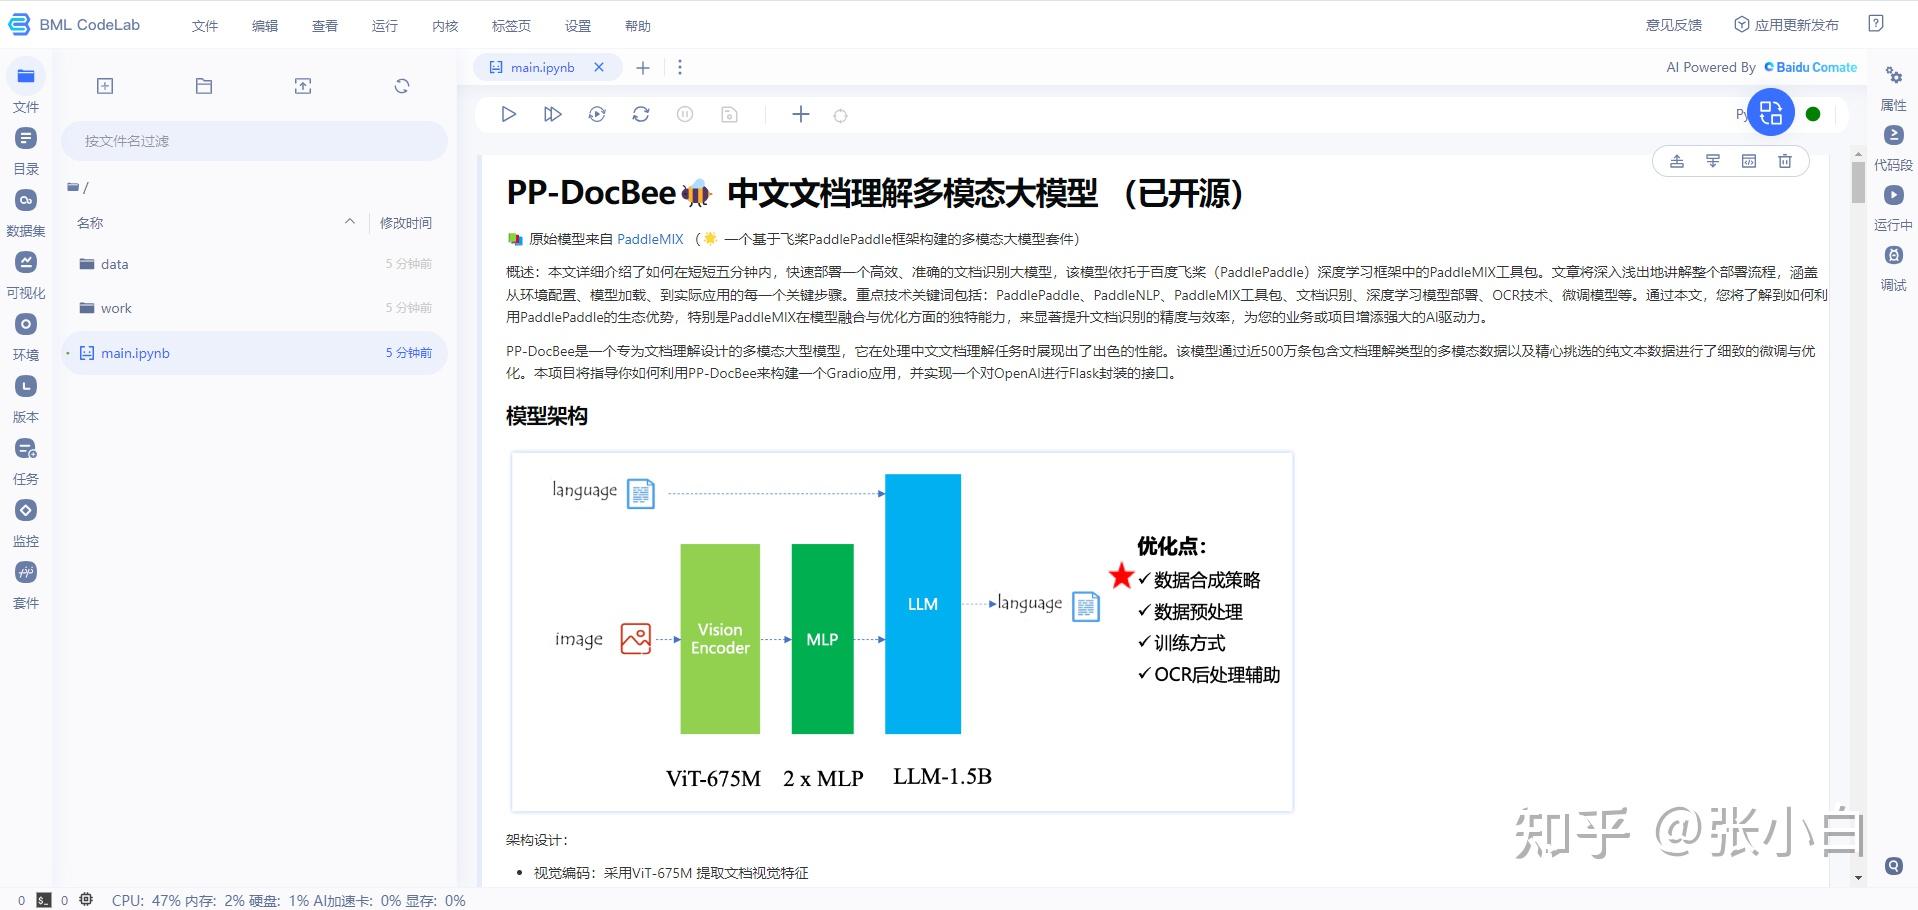Image resolution: width=1918 pixels, height=910 pixels.
Task: Click the 监控 sidebar icon
Action: (x=26, y=510)
